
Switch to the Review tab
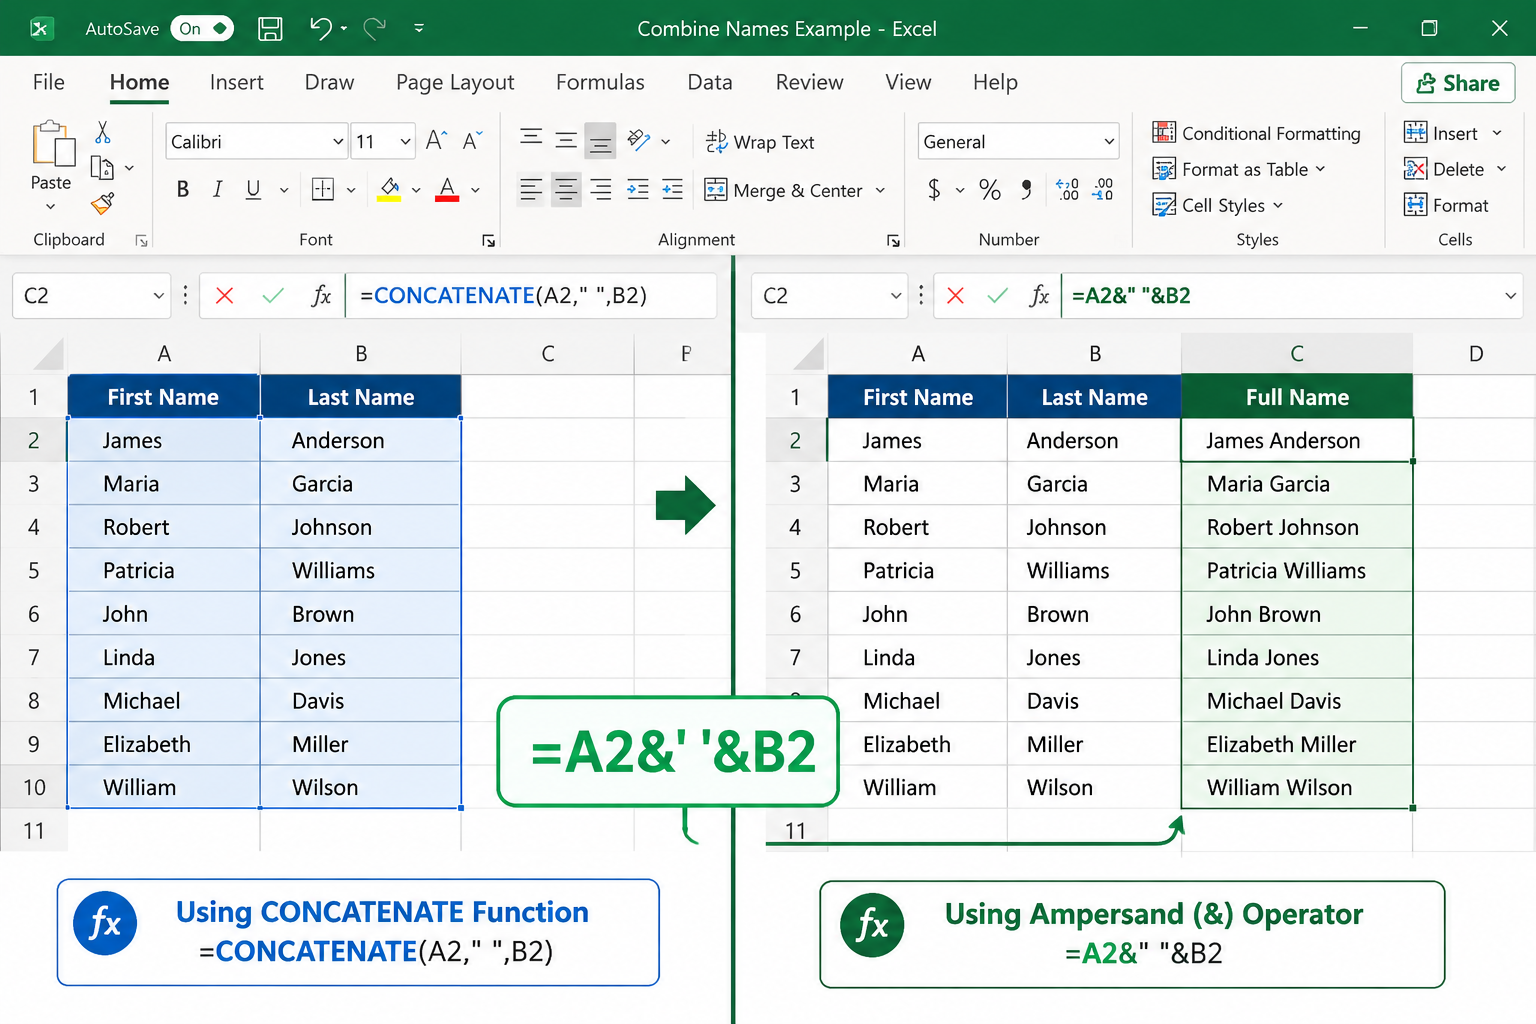coord(809,82)
